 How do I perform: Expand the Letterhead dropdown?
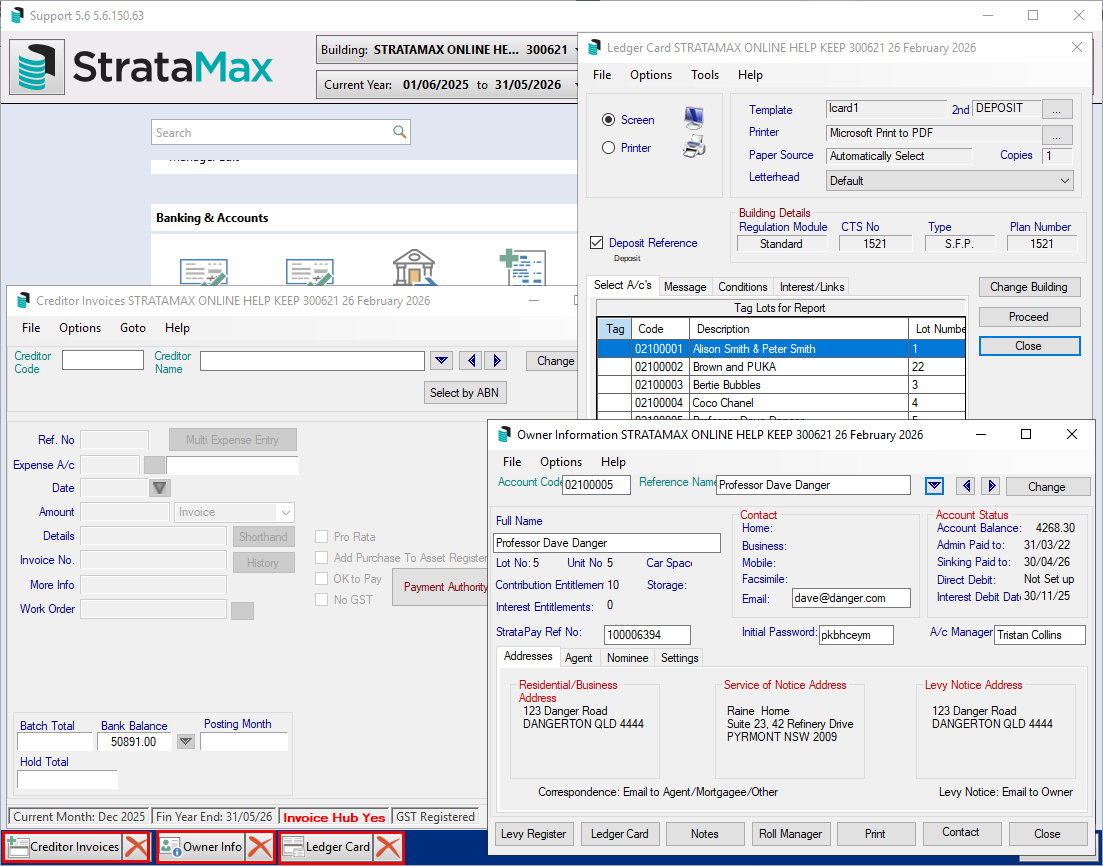[1063, 181]
